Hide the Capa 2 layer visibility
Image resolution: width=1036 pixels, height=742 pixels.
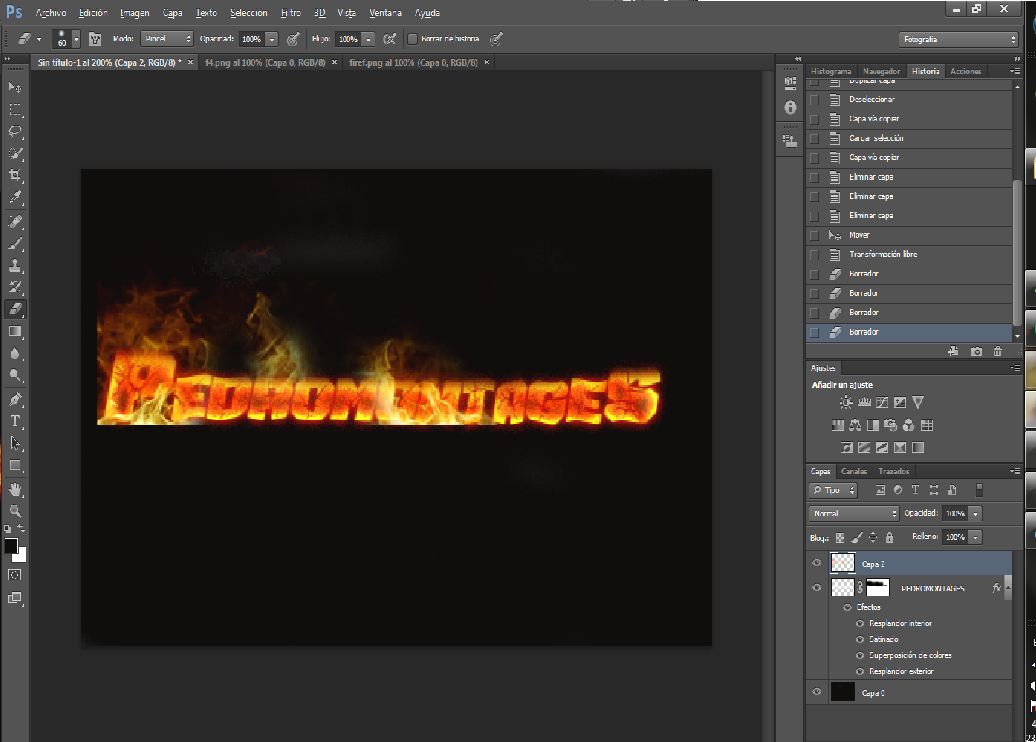817,563
